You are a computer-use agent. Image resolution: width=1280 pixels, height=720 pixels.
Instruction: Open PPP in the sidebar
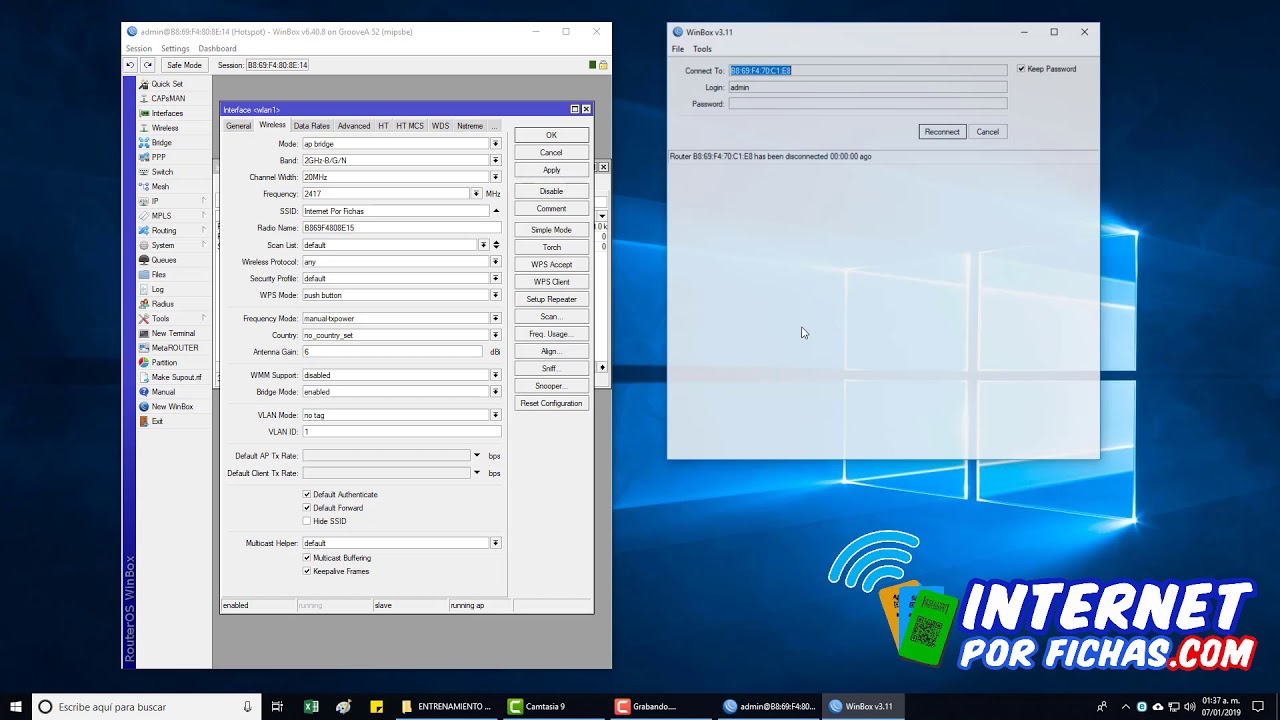pos(158,157)
